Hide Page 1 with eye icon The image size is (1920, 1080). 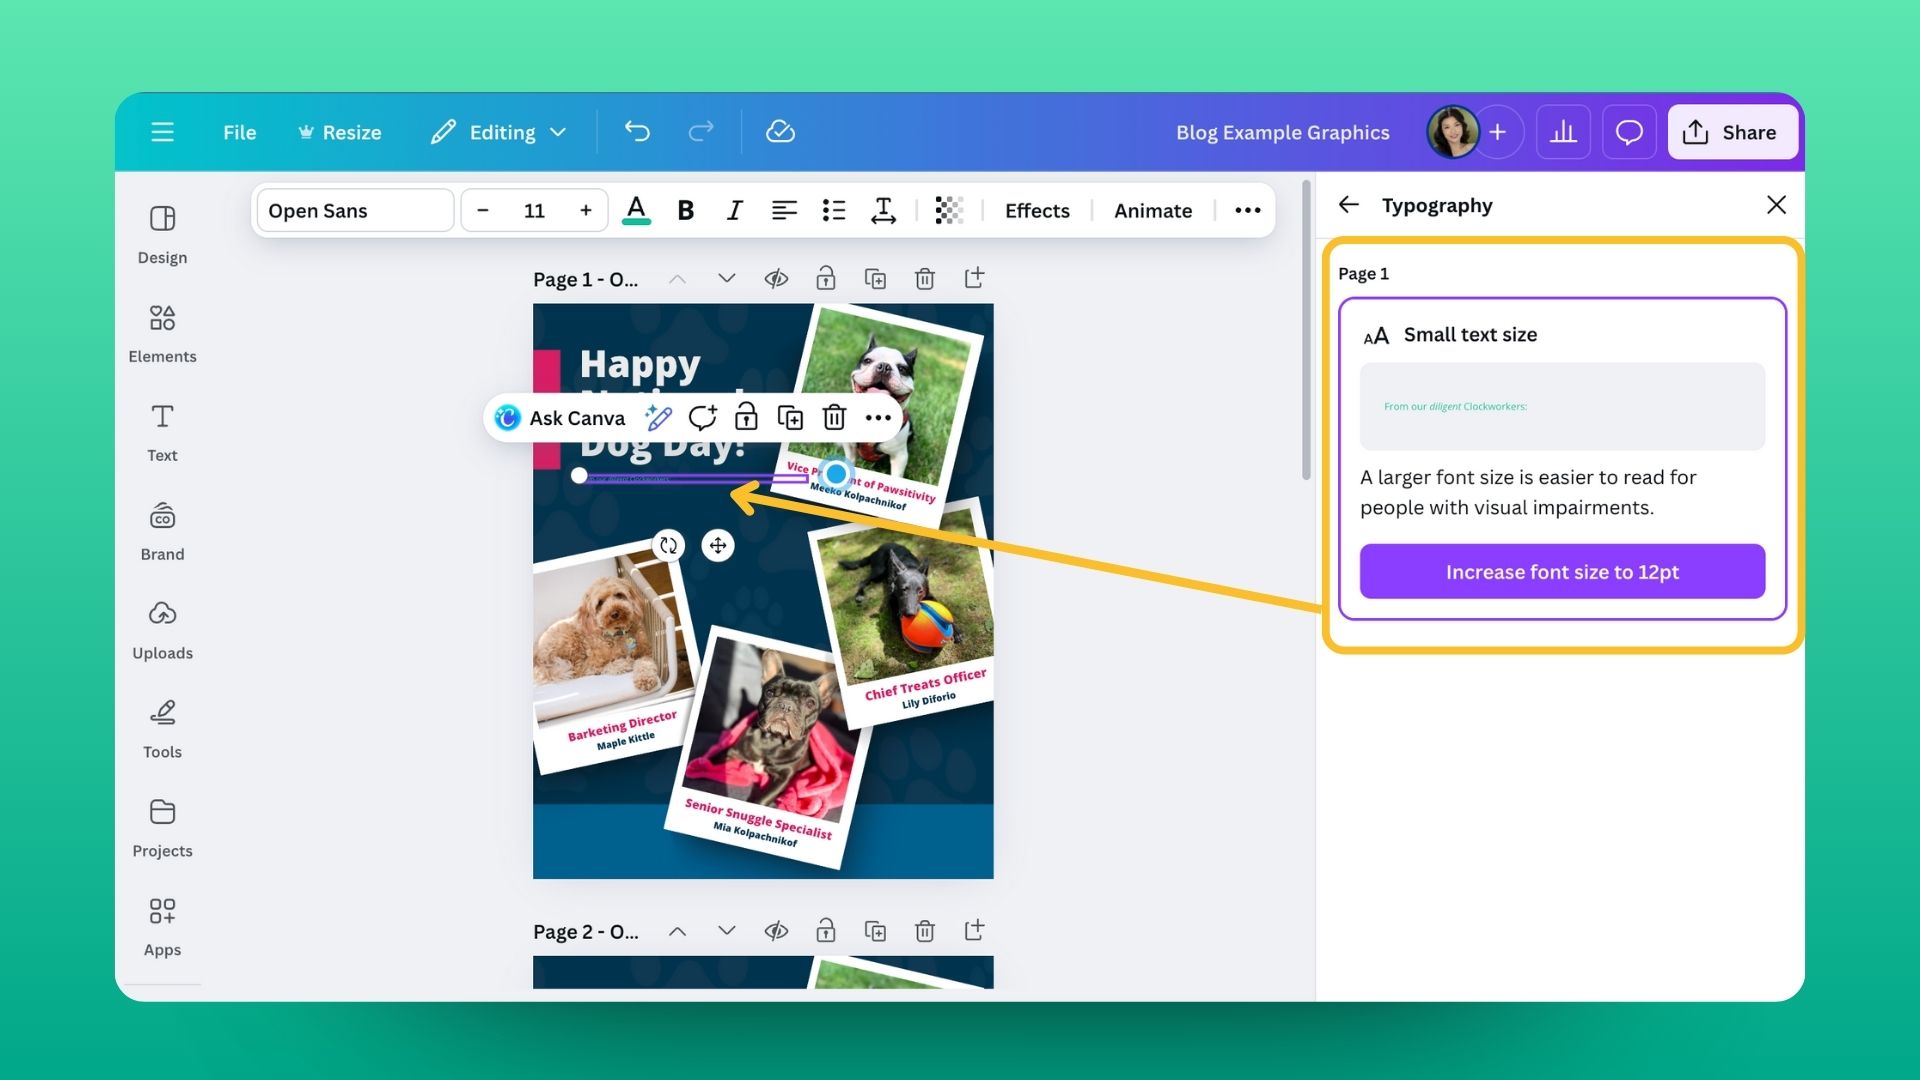776,279
